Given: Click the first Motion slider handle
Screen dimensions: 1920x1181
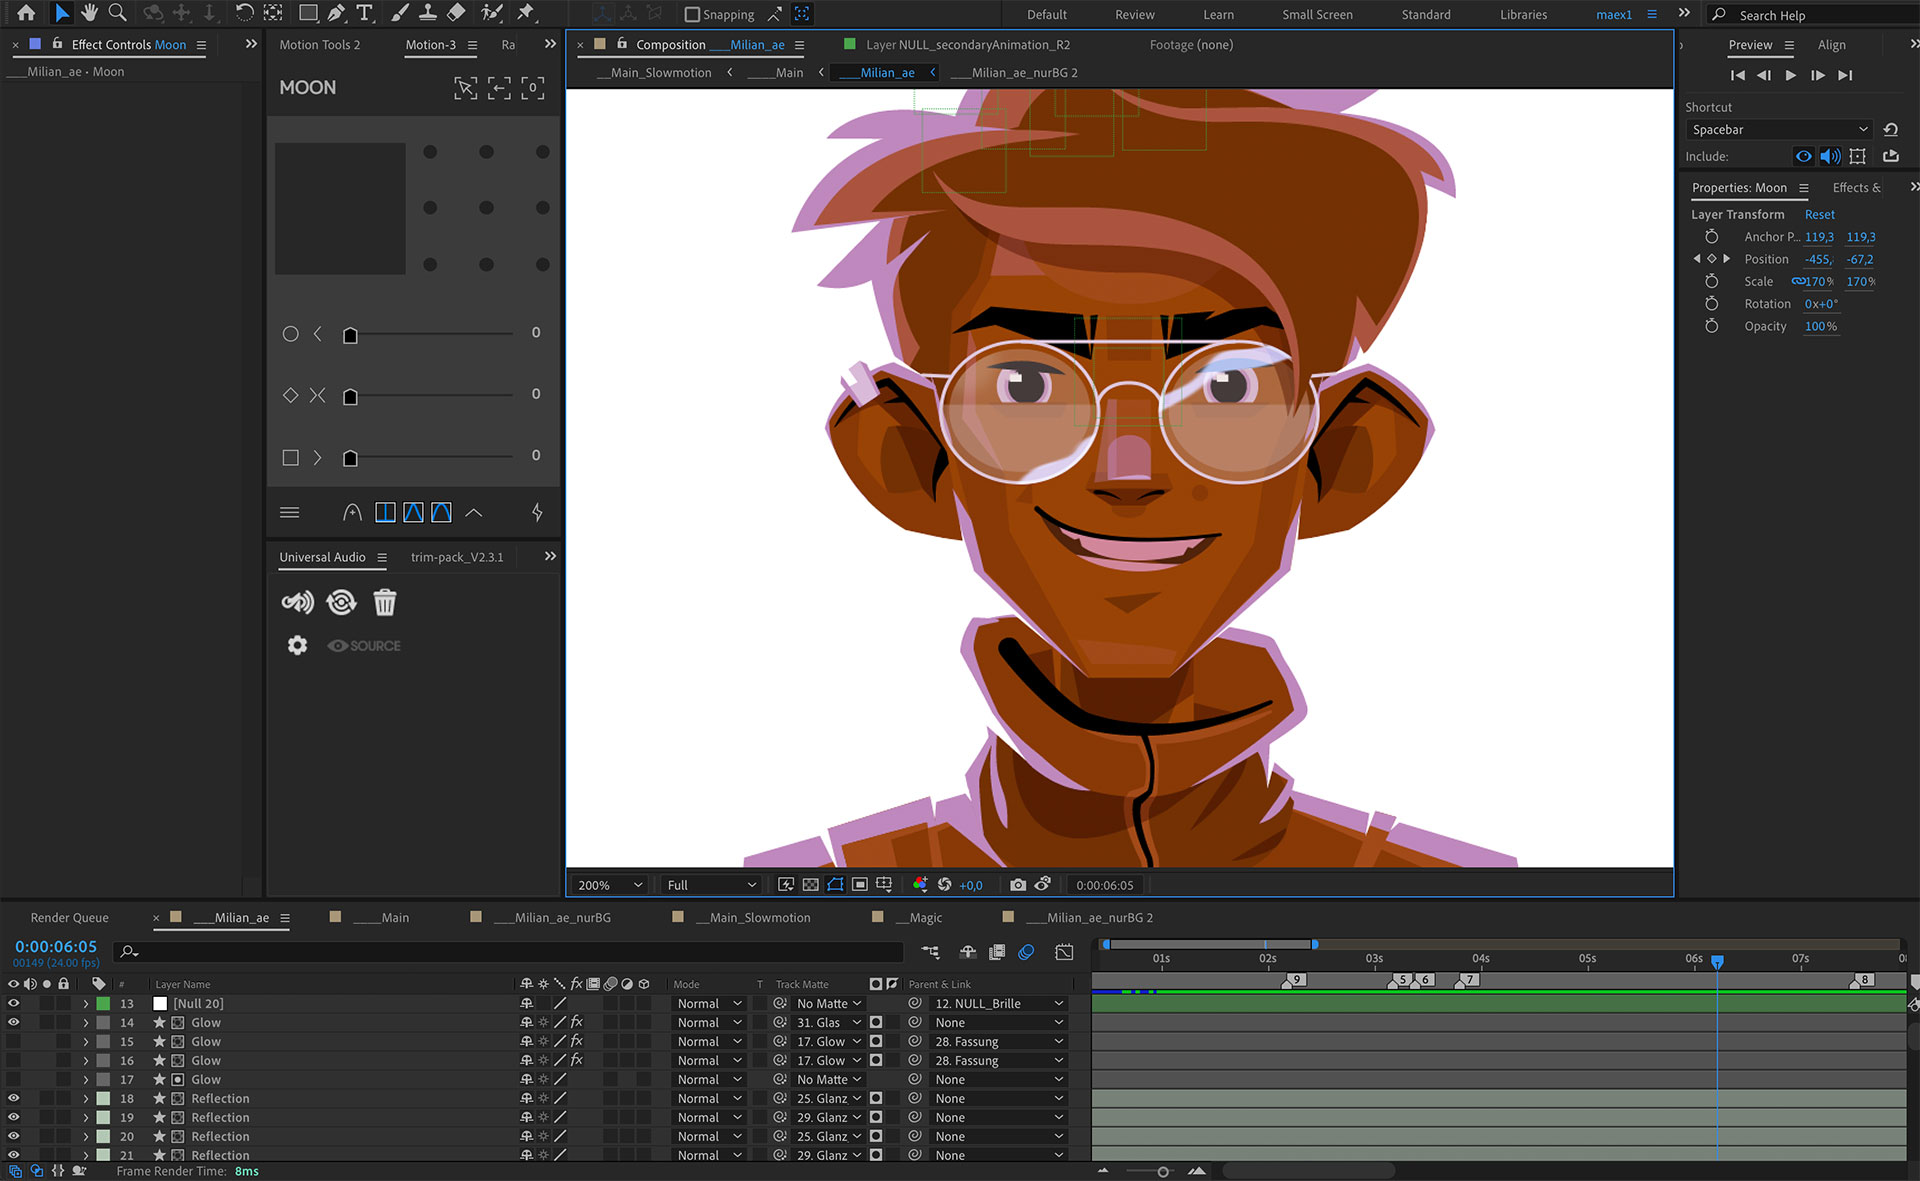Looking at the screenshot, I should click(350, 335).
